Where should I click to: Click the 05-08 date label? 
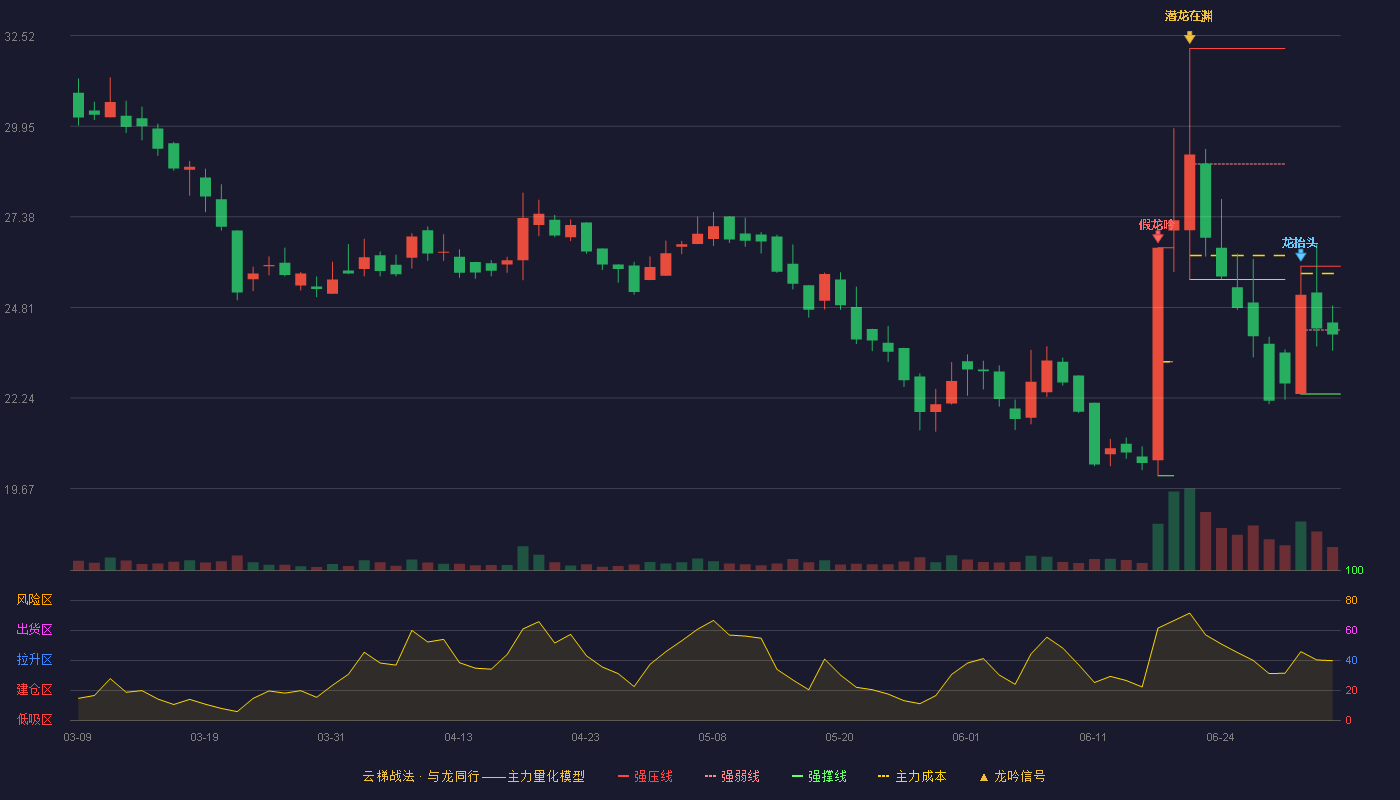[x=712, y=737]
